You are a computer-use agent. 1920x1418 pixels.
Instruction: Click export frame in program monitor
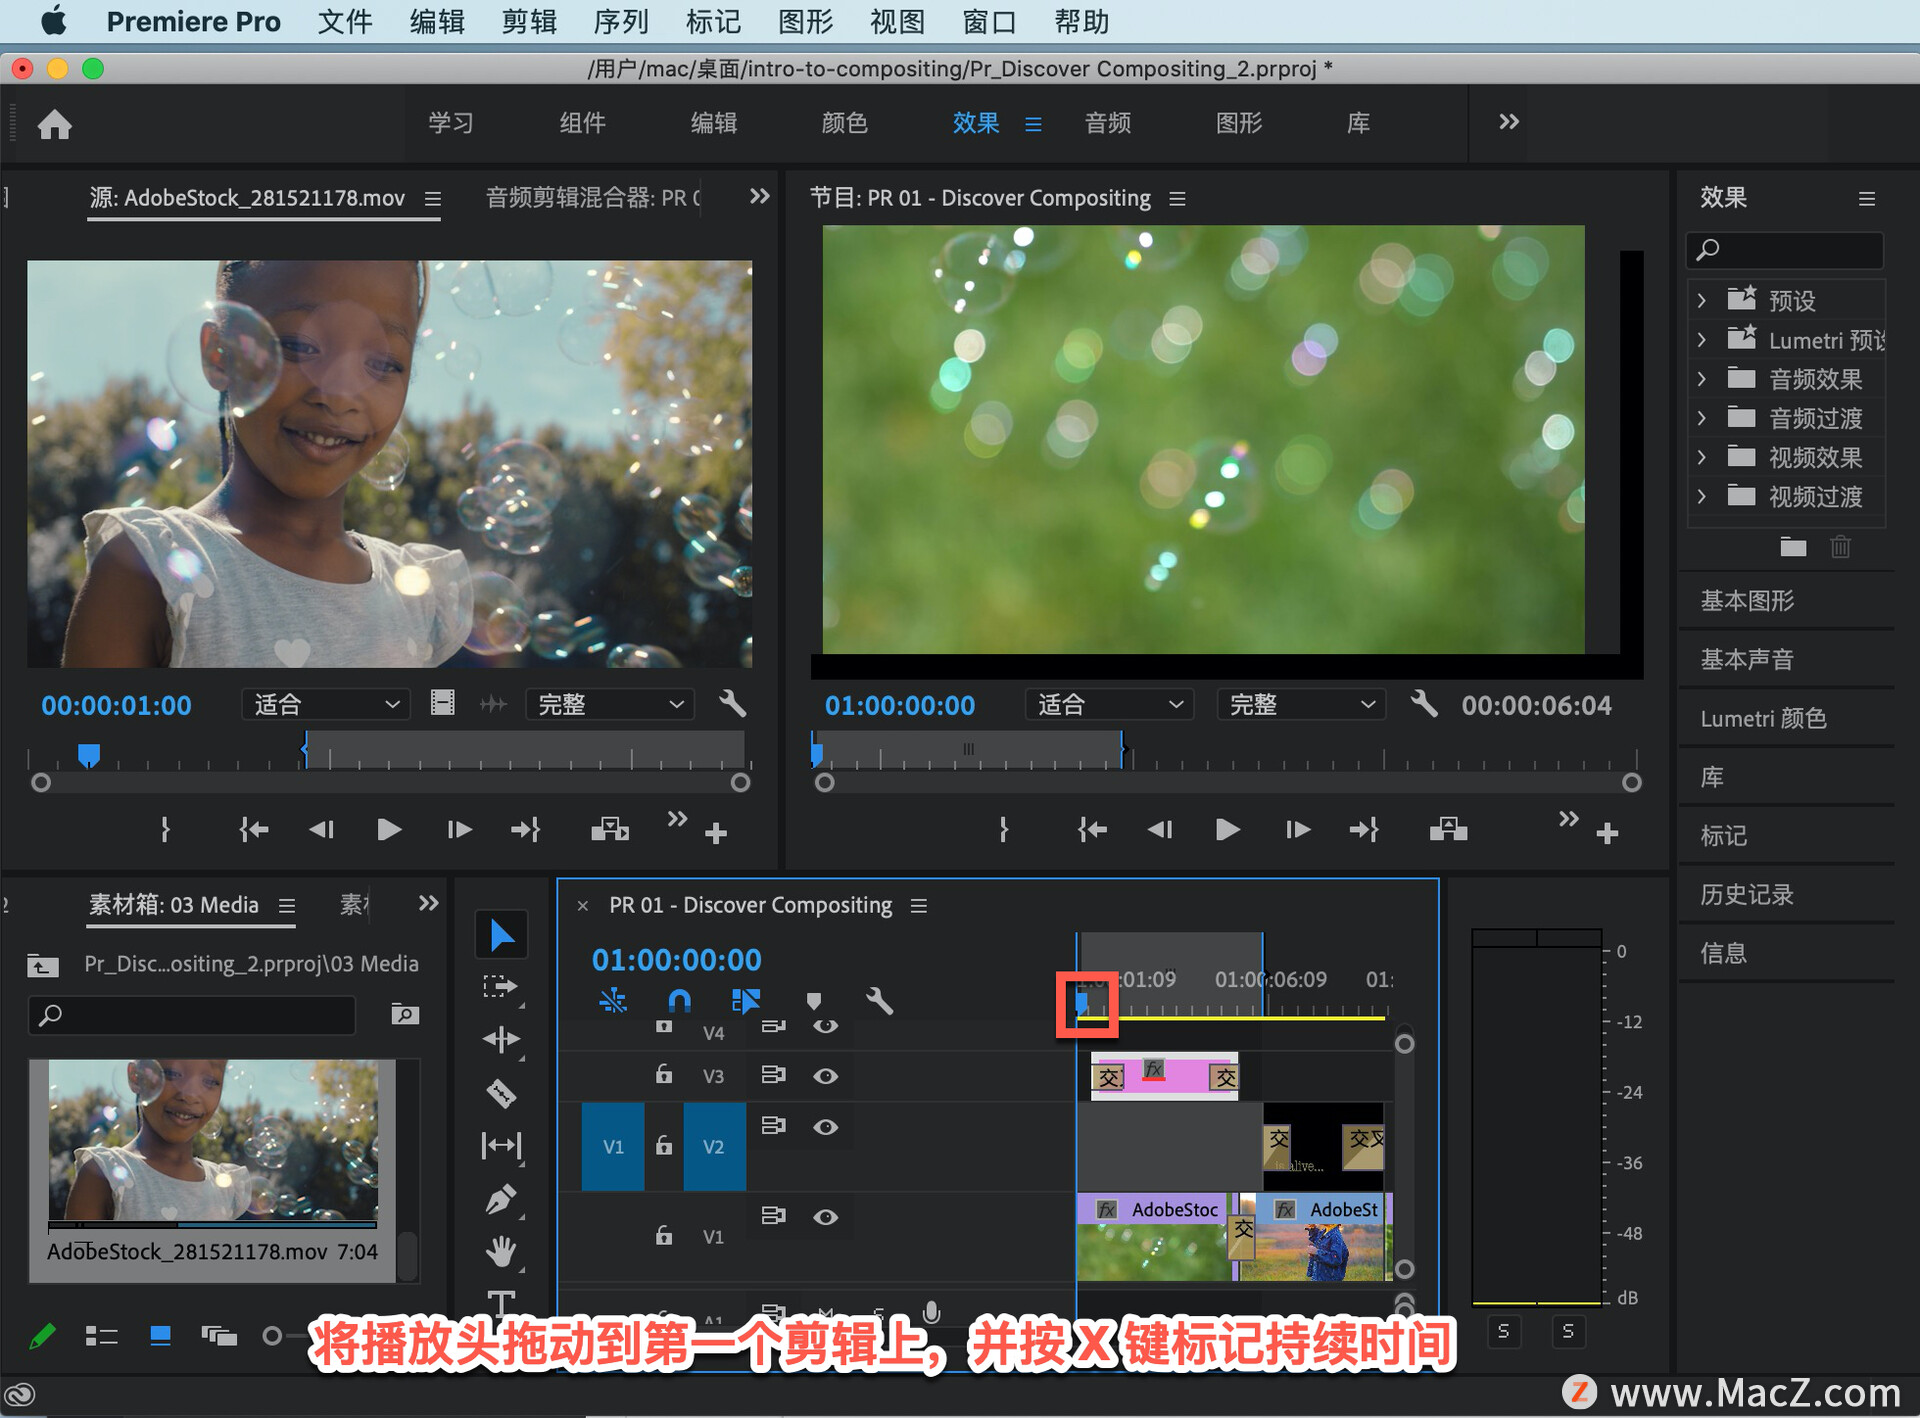1448,829
